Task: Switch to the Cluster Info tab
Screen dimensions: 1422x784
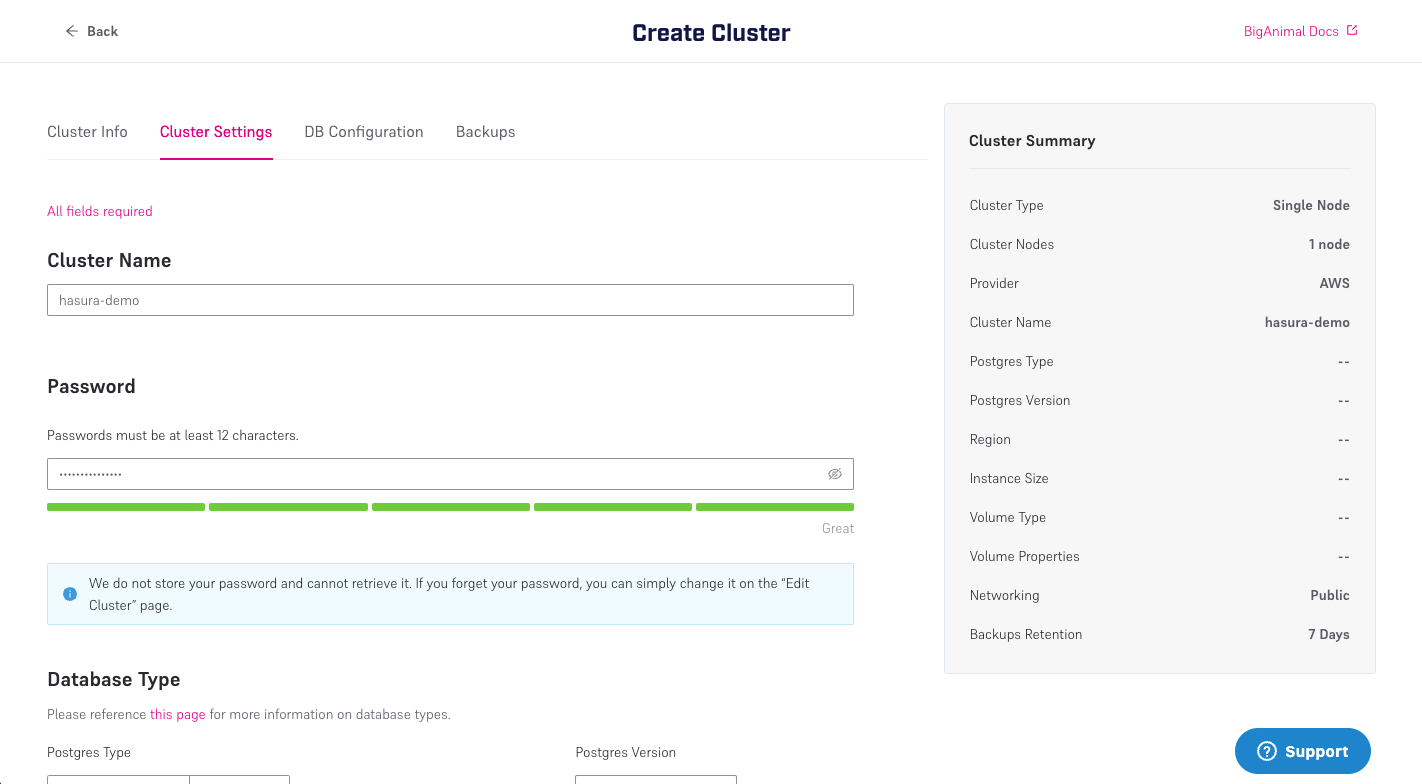Action: [x=87, y=132]
